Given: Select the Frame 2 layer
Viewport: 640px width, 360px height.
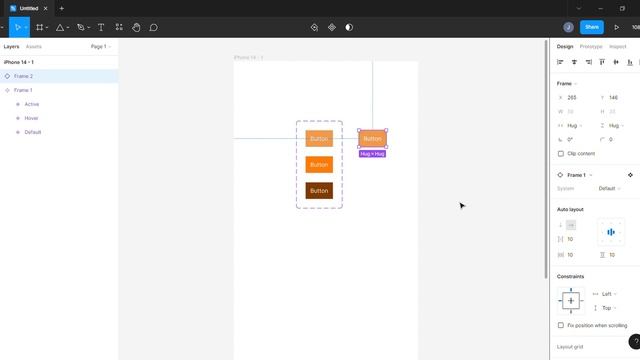Looking at the screenshot, I should [x=59, y=76].
